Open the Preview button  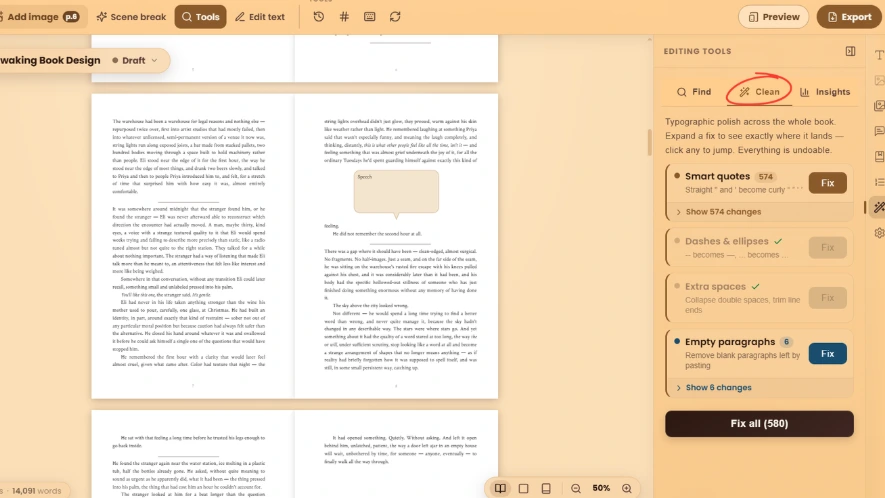(x=774, y=17)
